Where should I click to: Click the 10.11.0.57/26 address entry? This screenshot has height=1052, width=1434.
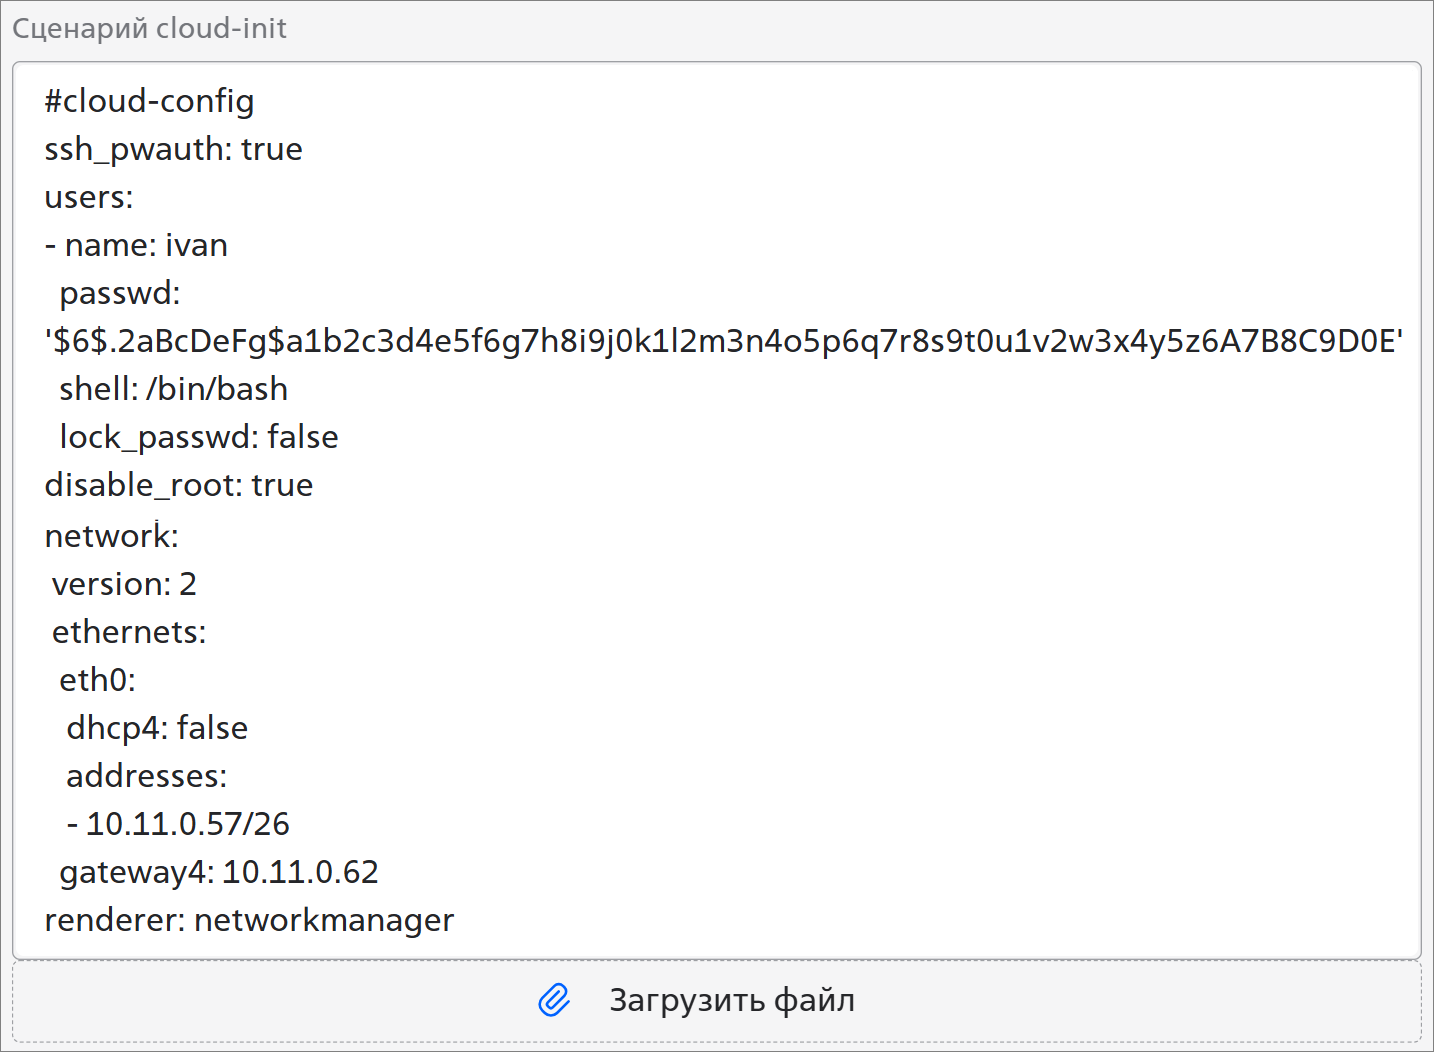(x=187, y=824)
